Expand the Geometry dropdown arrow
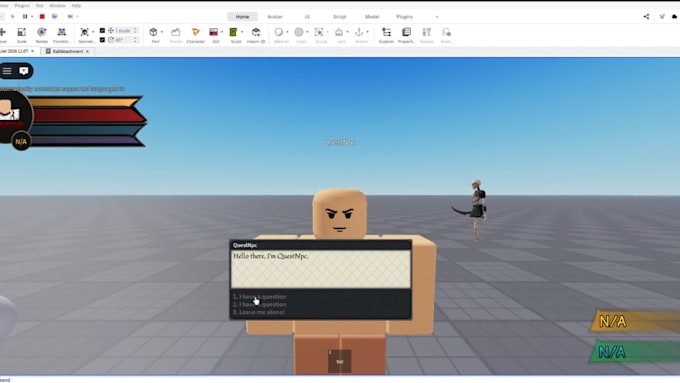The width and height of the screenshot is (680, 383). click(x=93, y=32)
